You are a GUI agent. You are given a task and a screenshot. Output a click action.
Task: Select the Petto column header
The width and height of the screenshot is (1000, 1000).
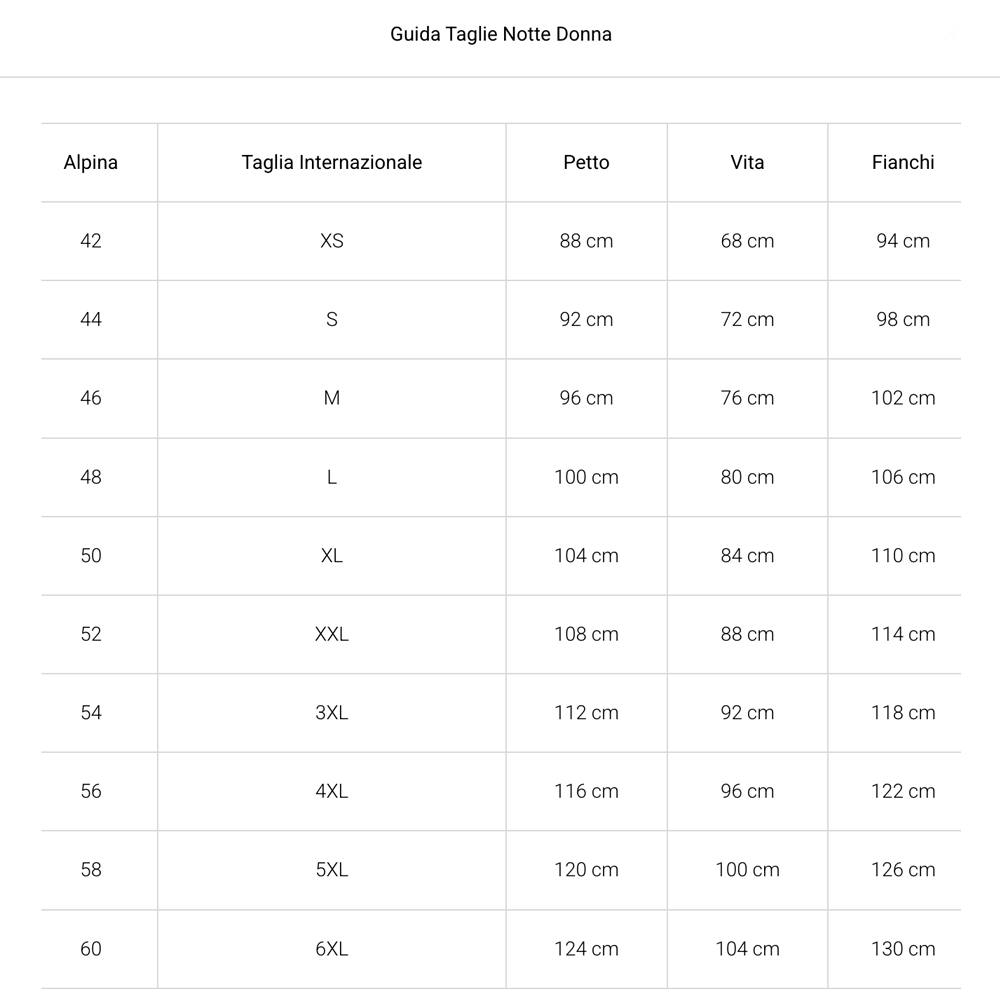(586, 162)
